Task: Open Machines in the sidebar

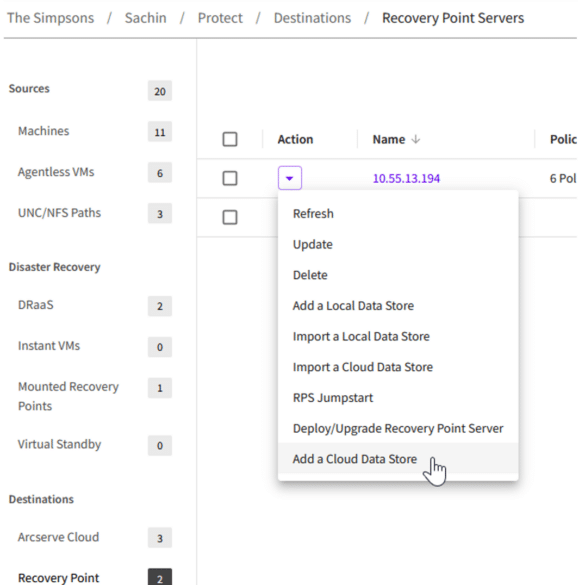Action: point(44,131)
